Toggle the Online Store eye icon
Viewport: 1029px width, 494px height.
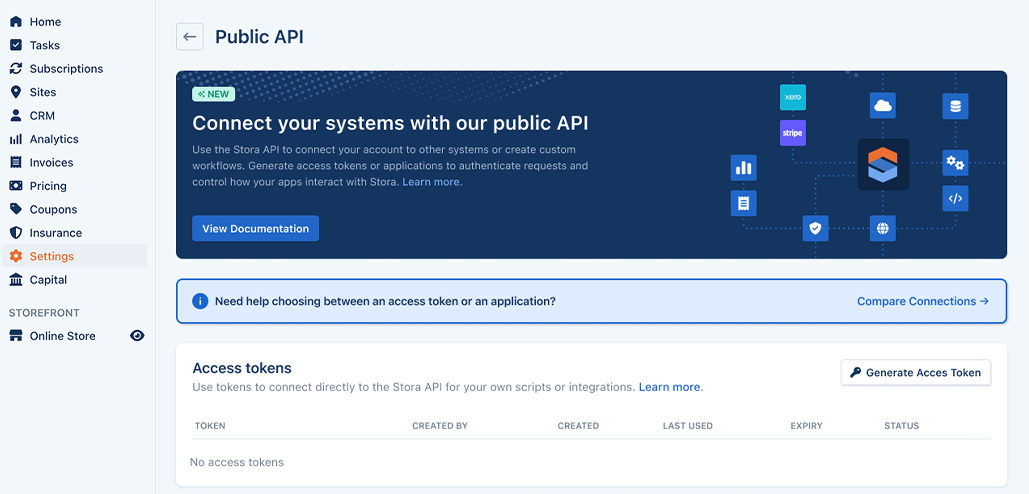tap(138, 336)
